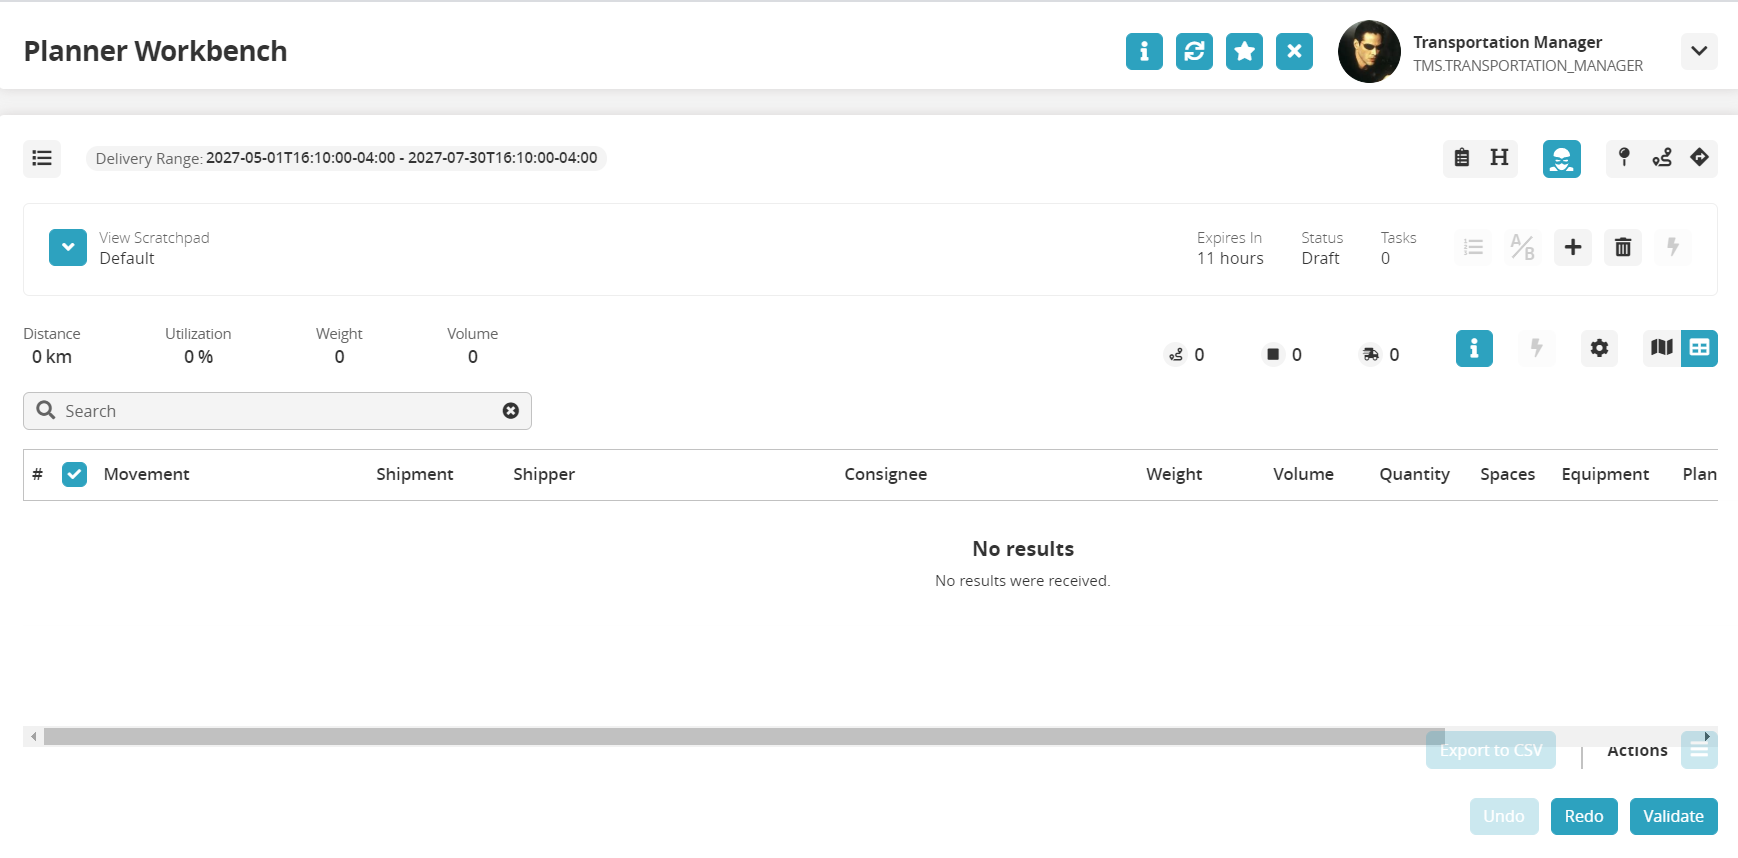Click the Delivery Range filter chip

[x=346, y=158]
